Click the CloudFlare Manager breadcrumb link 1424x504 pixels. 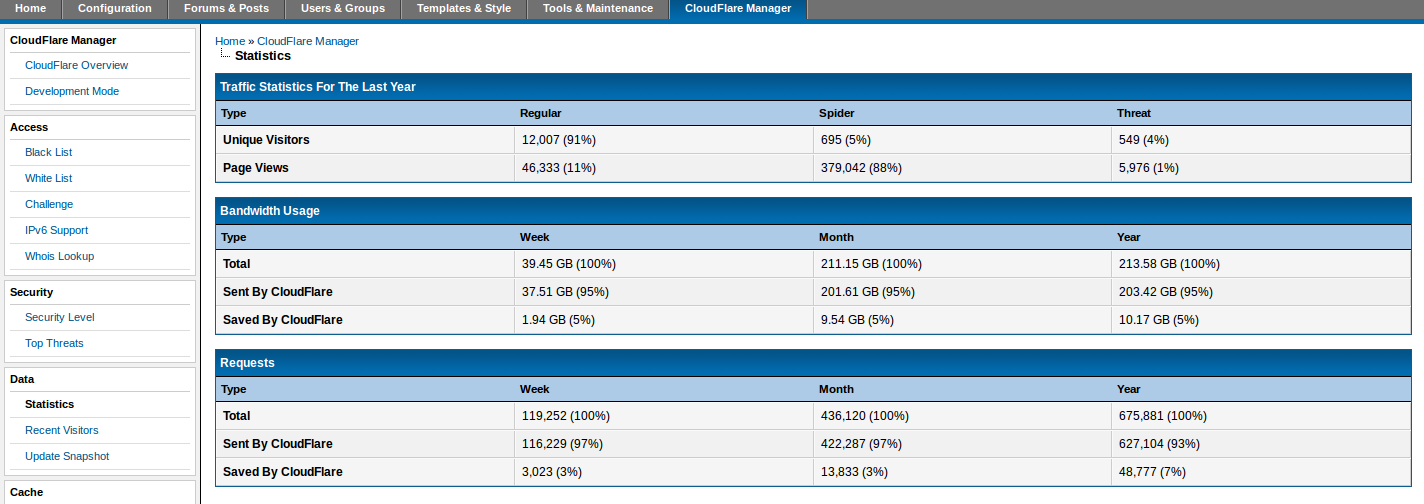[x=308, y=41]
